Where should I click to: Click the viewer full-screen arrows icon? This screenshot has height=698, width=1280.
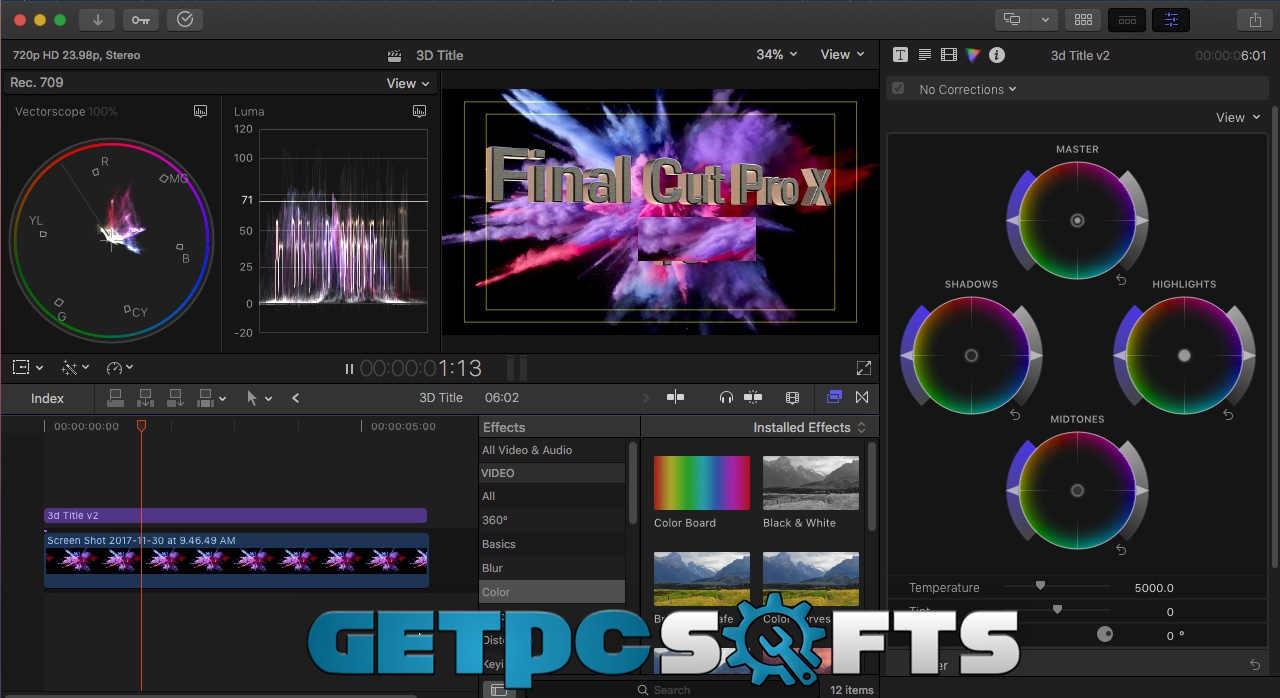tap(864, 369)
